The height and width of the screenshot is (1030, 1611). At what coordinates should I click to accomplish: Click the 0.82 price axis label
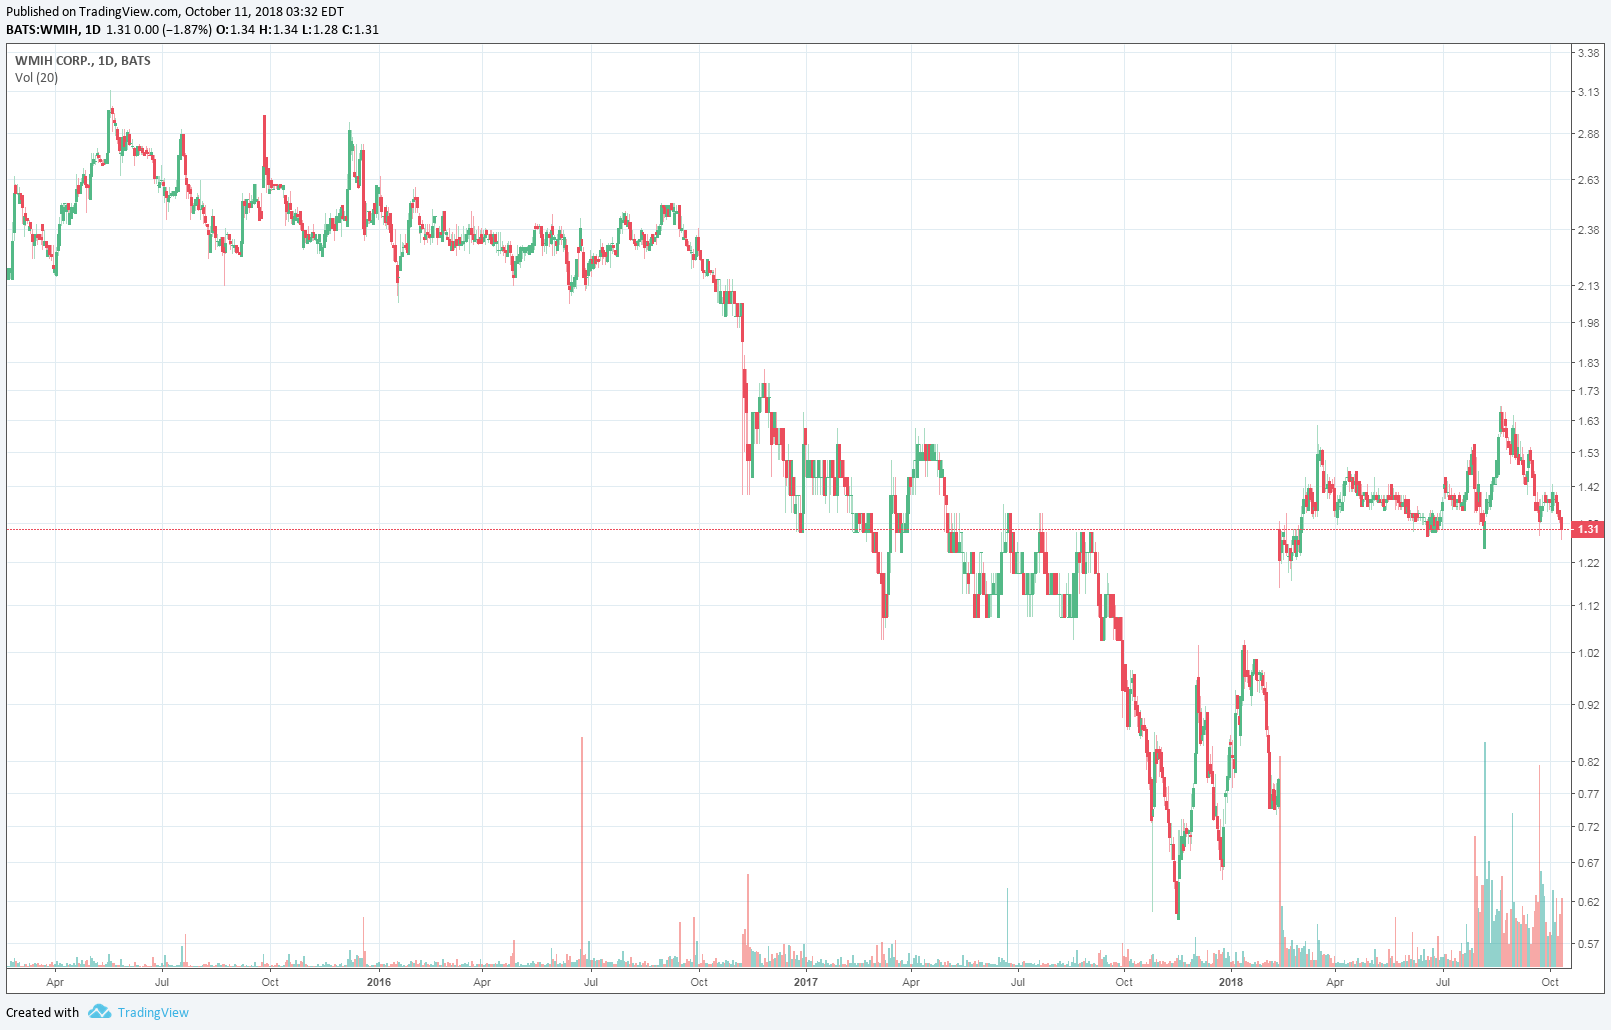click(1588, 762)
